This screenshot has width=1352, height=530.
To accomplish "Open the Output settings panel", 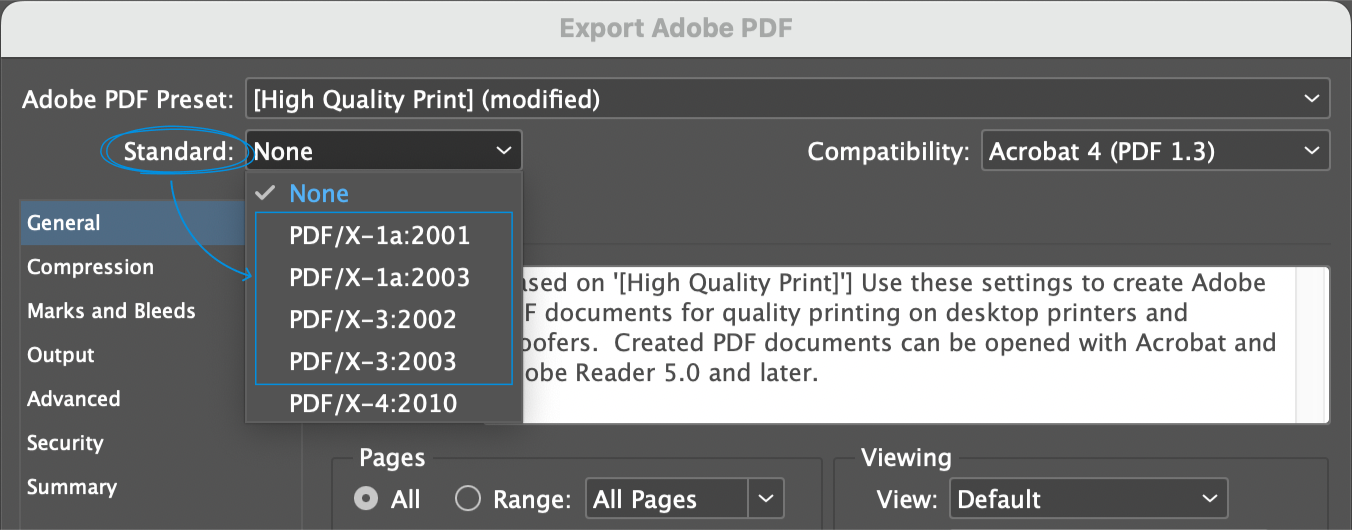I will (61, 355).
